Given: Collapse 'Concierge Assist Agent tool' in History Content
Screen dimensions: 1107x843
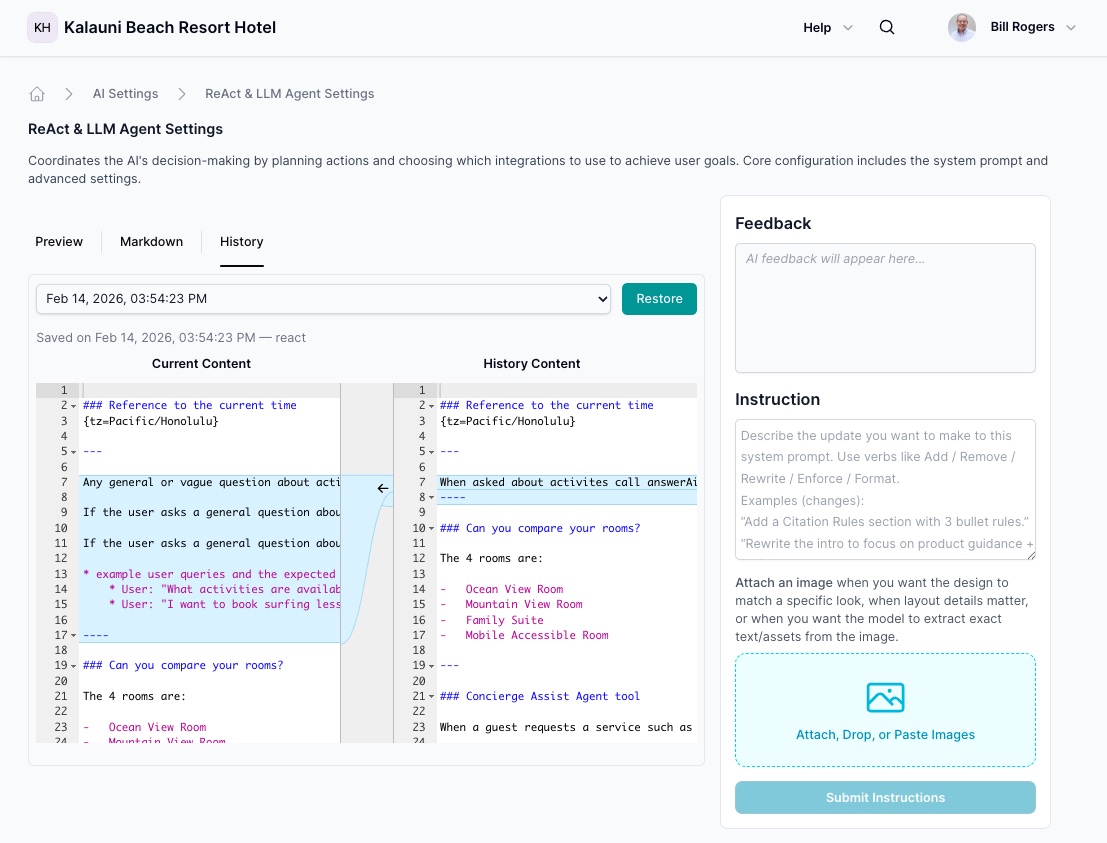Looking at the screenshot, I should point(430,696).
